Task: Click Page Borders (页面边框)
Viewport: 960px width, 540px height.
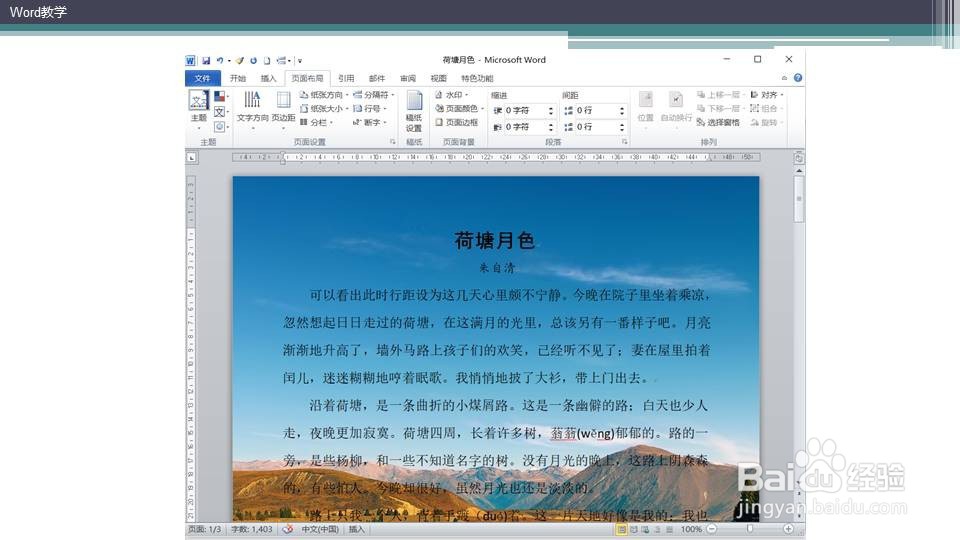Action: click(x=456, y=122)
